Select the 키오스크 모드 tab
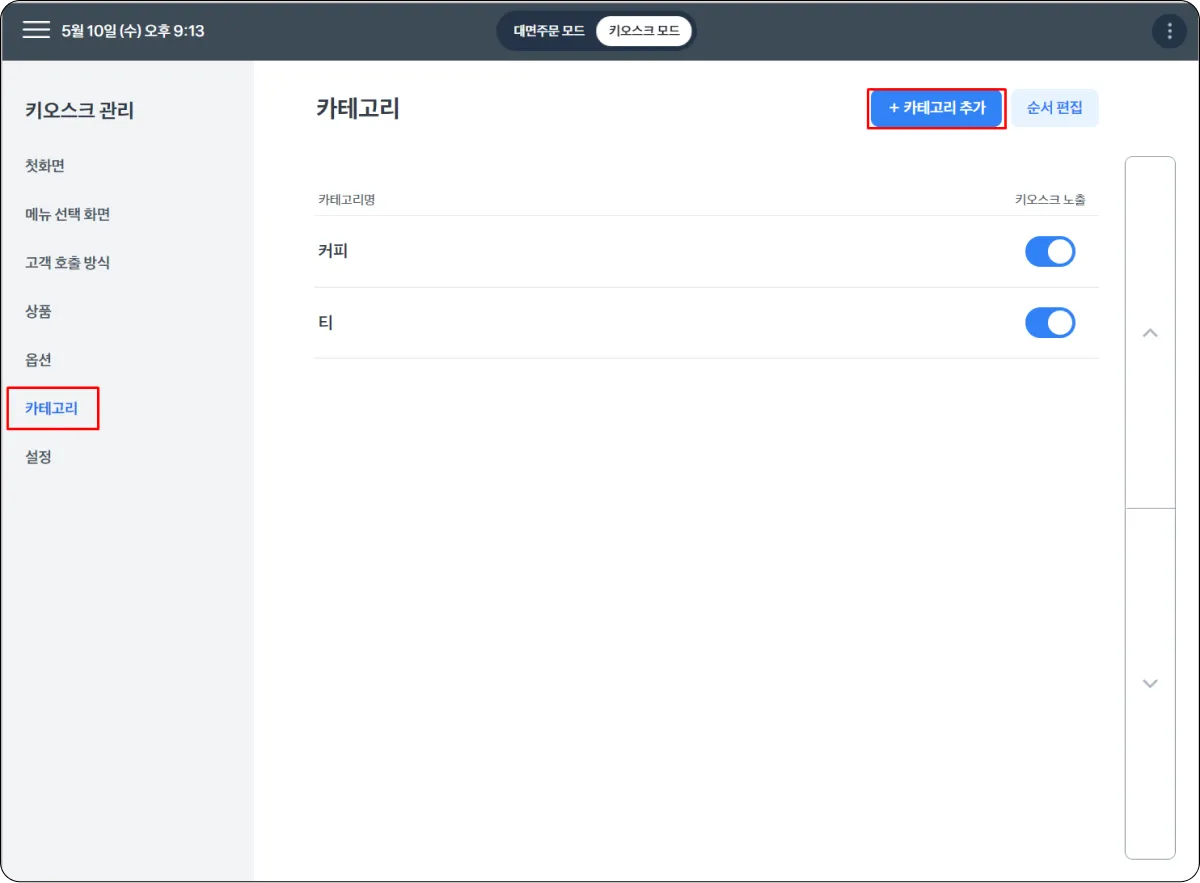1200x883 pixels. point(643,31)
